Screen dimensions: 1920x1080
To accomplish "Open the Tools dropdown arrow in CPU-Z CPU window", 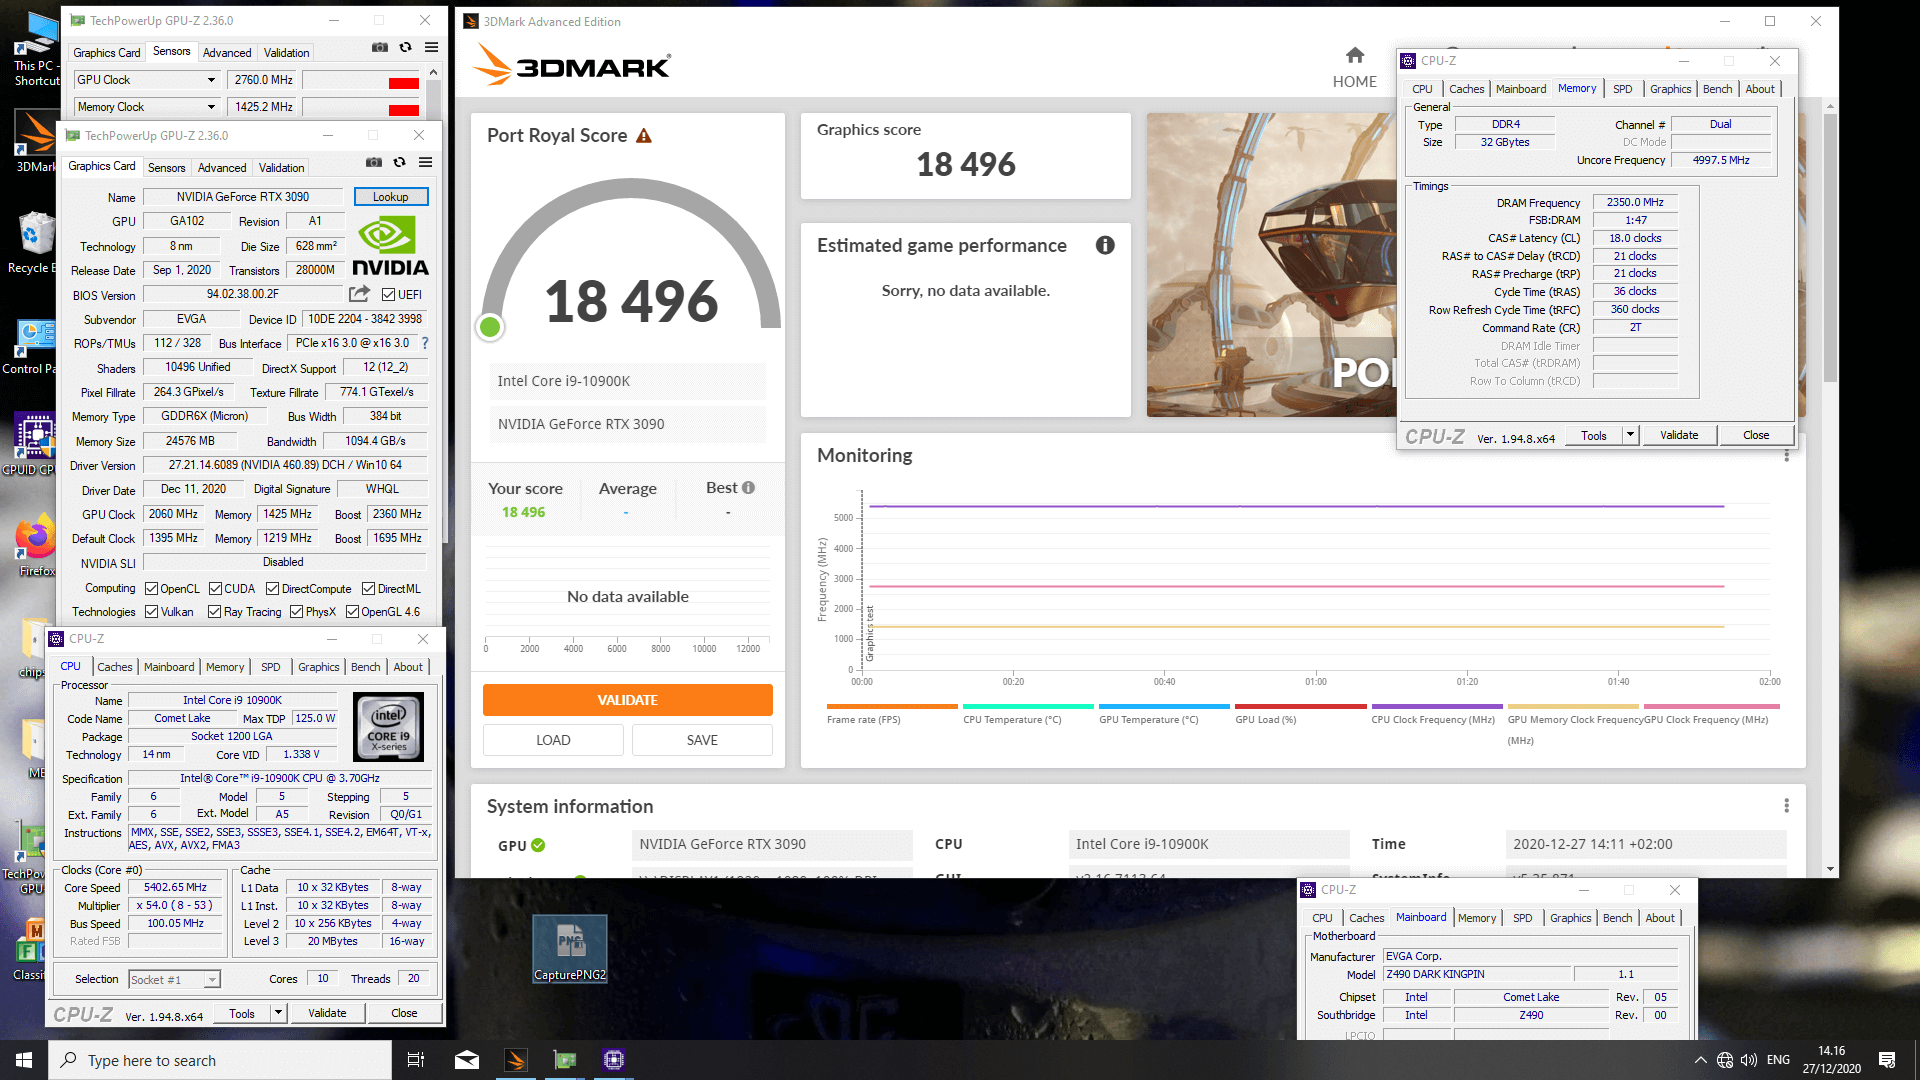I will (x=278, y=1013).
